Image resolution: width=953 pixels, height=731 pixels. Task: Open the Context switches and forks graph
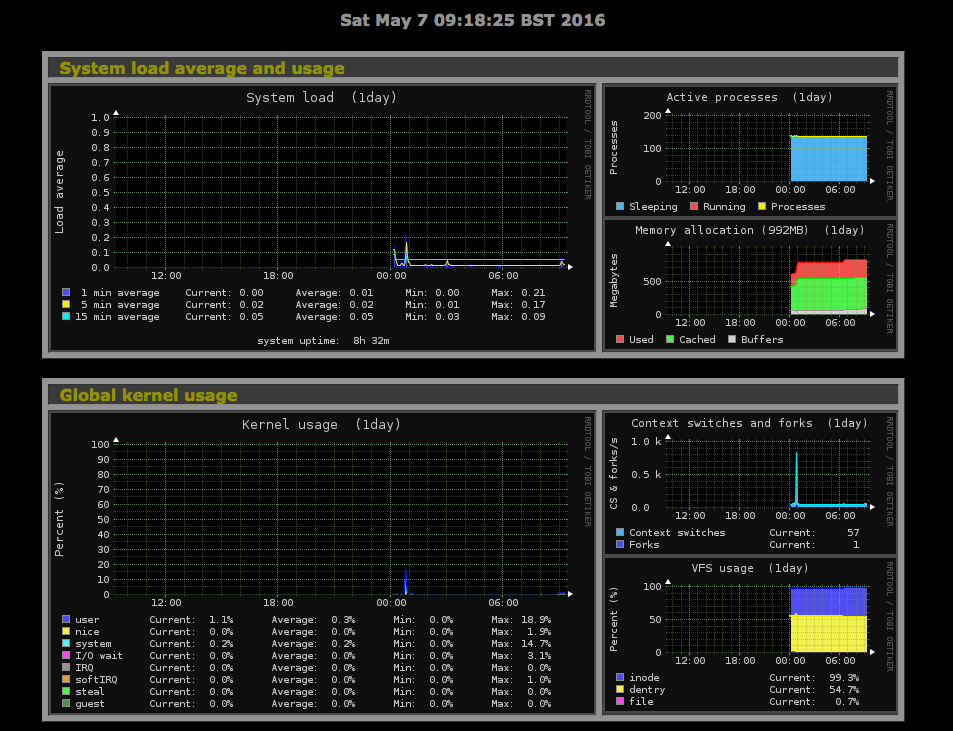click(x=750, y=482)
